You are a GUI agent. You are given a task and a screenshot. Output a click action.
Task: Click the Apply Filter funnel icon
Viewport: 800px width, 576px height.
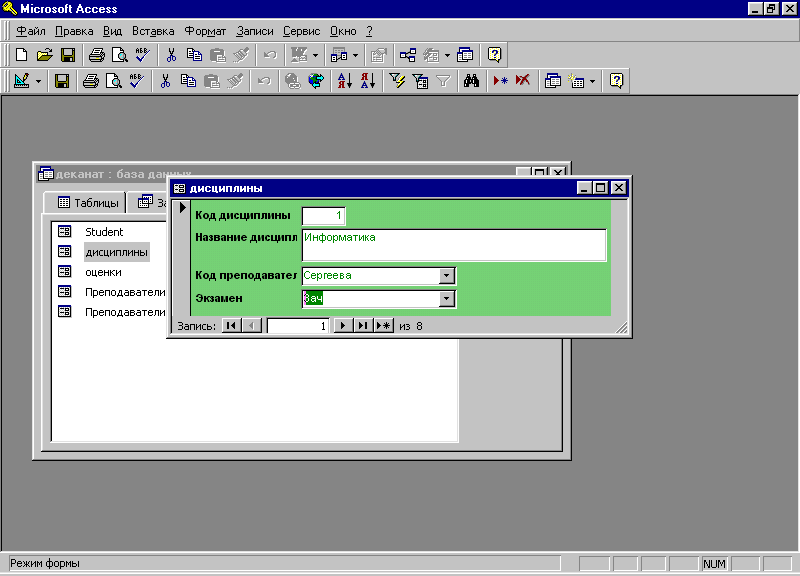[443, 81]
